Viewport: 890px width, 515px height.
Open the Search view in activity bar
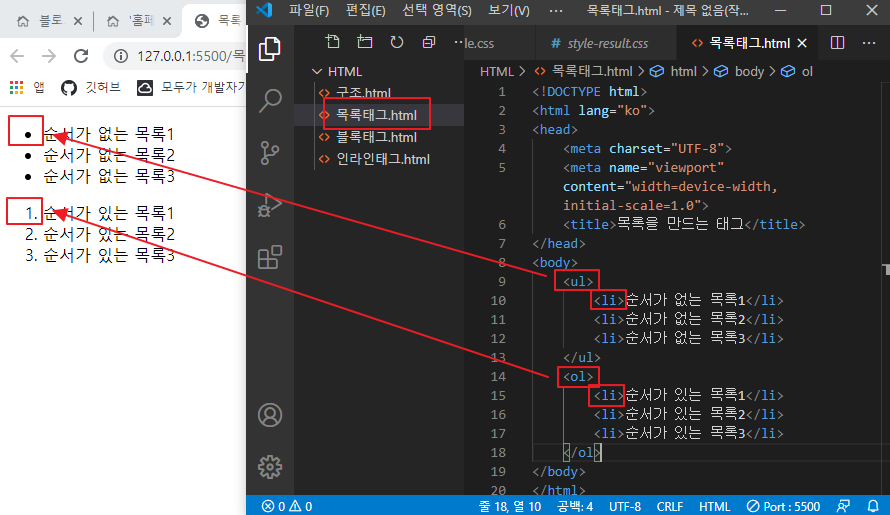(x=270, y=101)
